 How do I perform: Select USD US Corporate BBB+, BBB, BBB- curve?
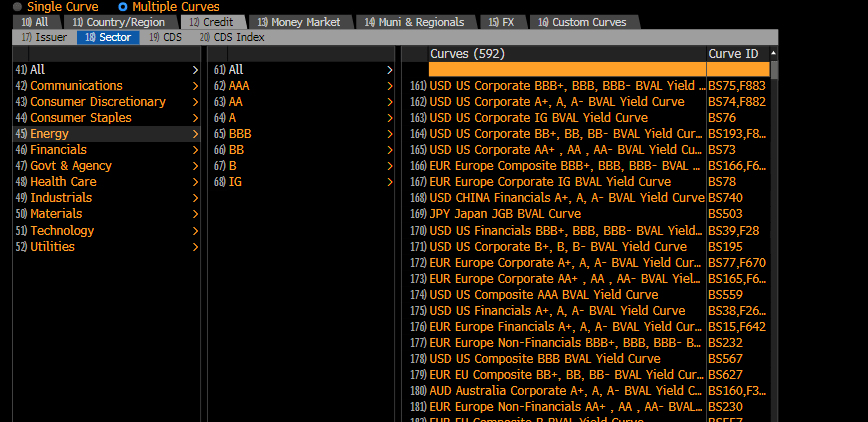coord(567,86)
